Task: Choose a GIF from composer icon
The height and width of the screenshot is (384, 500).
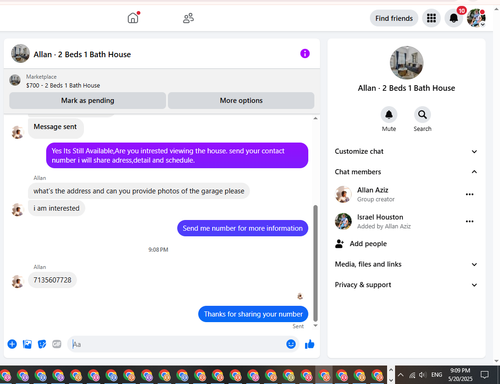Action: pos(57,344)
